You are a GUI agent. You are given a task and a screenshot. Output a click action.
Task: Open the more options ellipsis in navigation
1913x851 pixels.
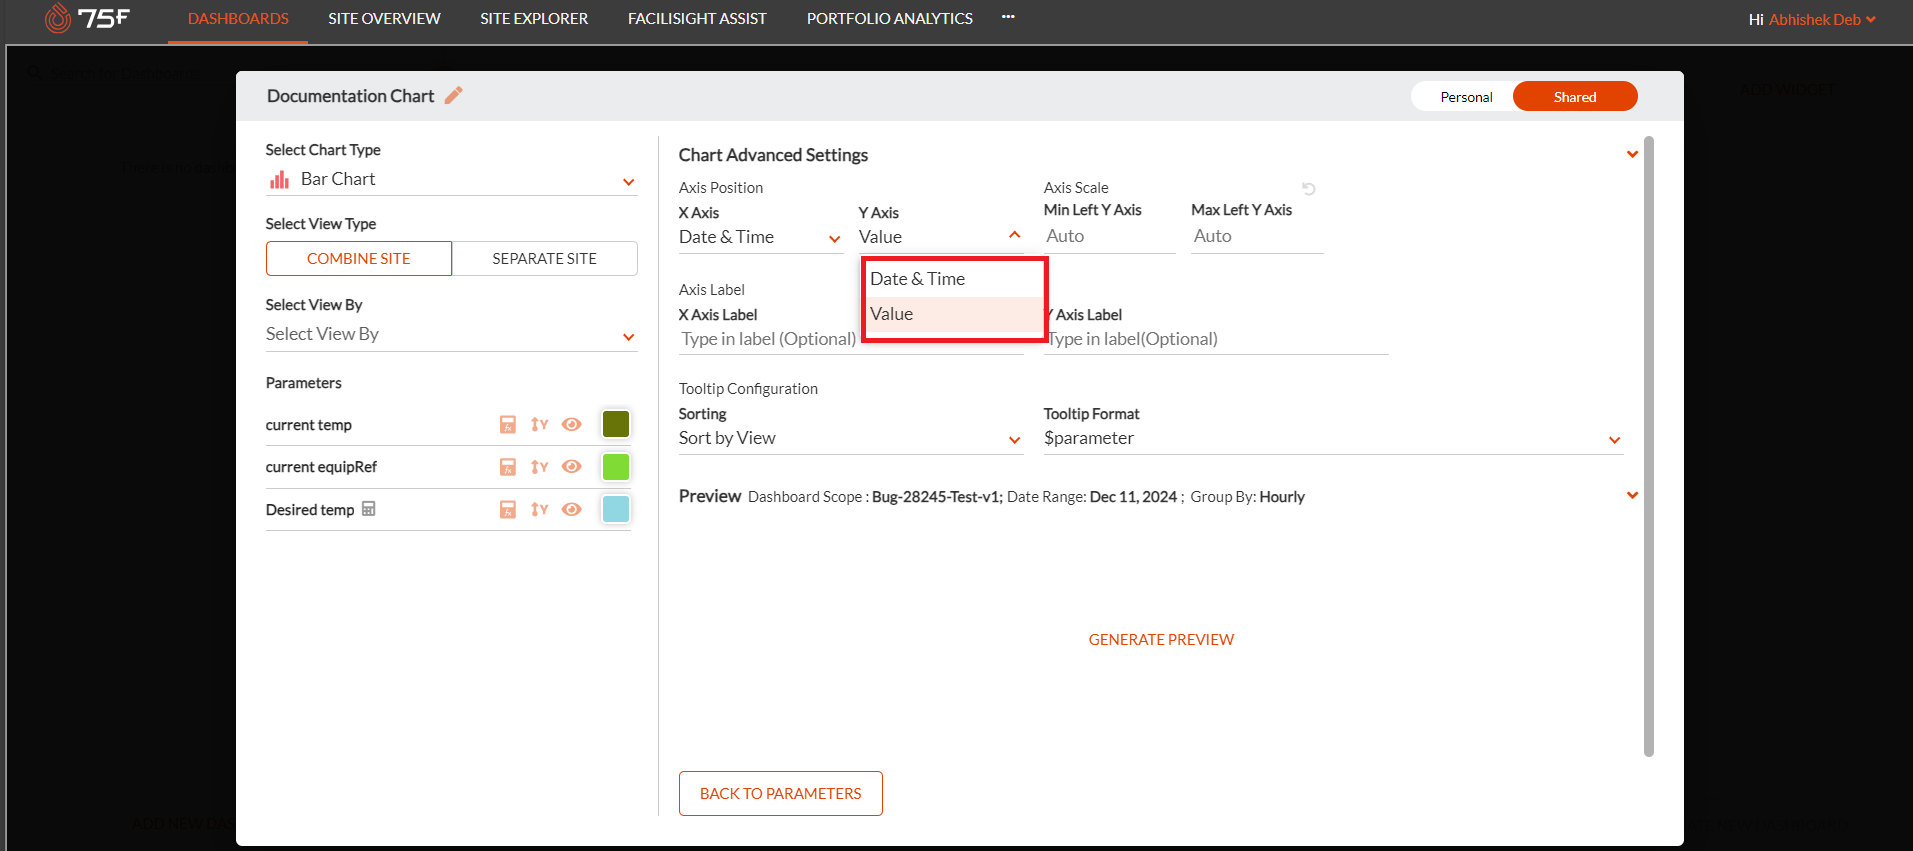tap(1008, 17)
